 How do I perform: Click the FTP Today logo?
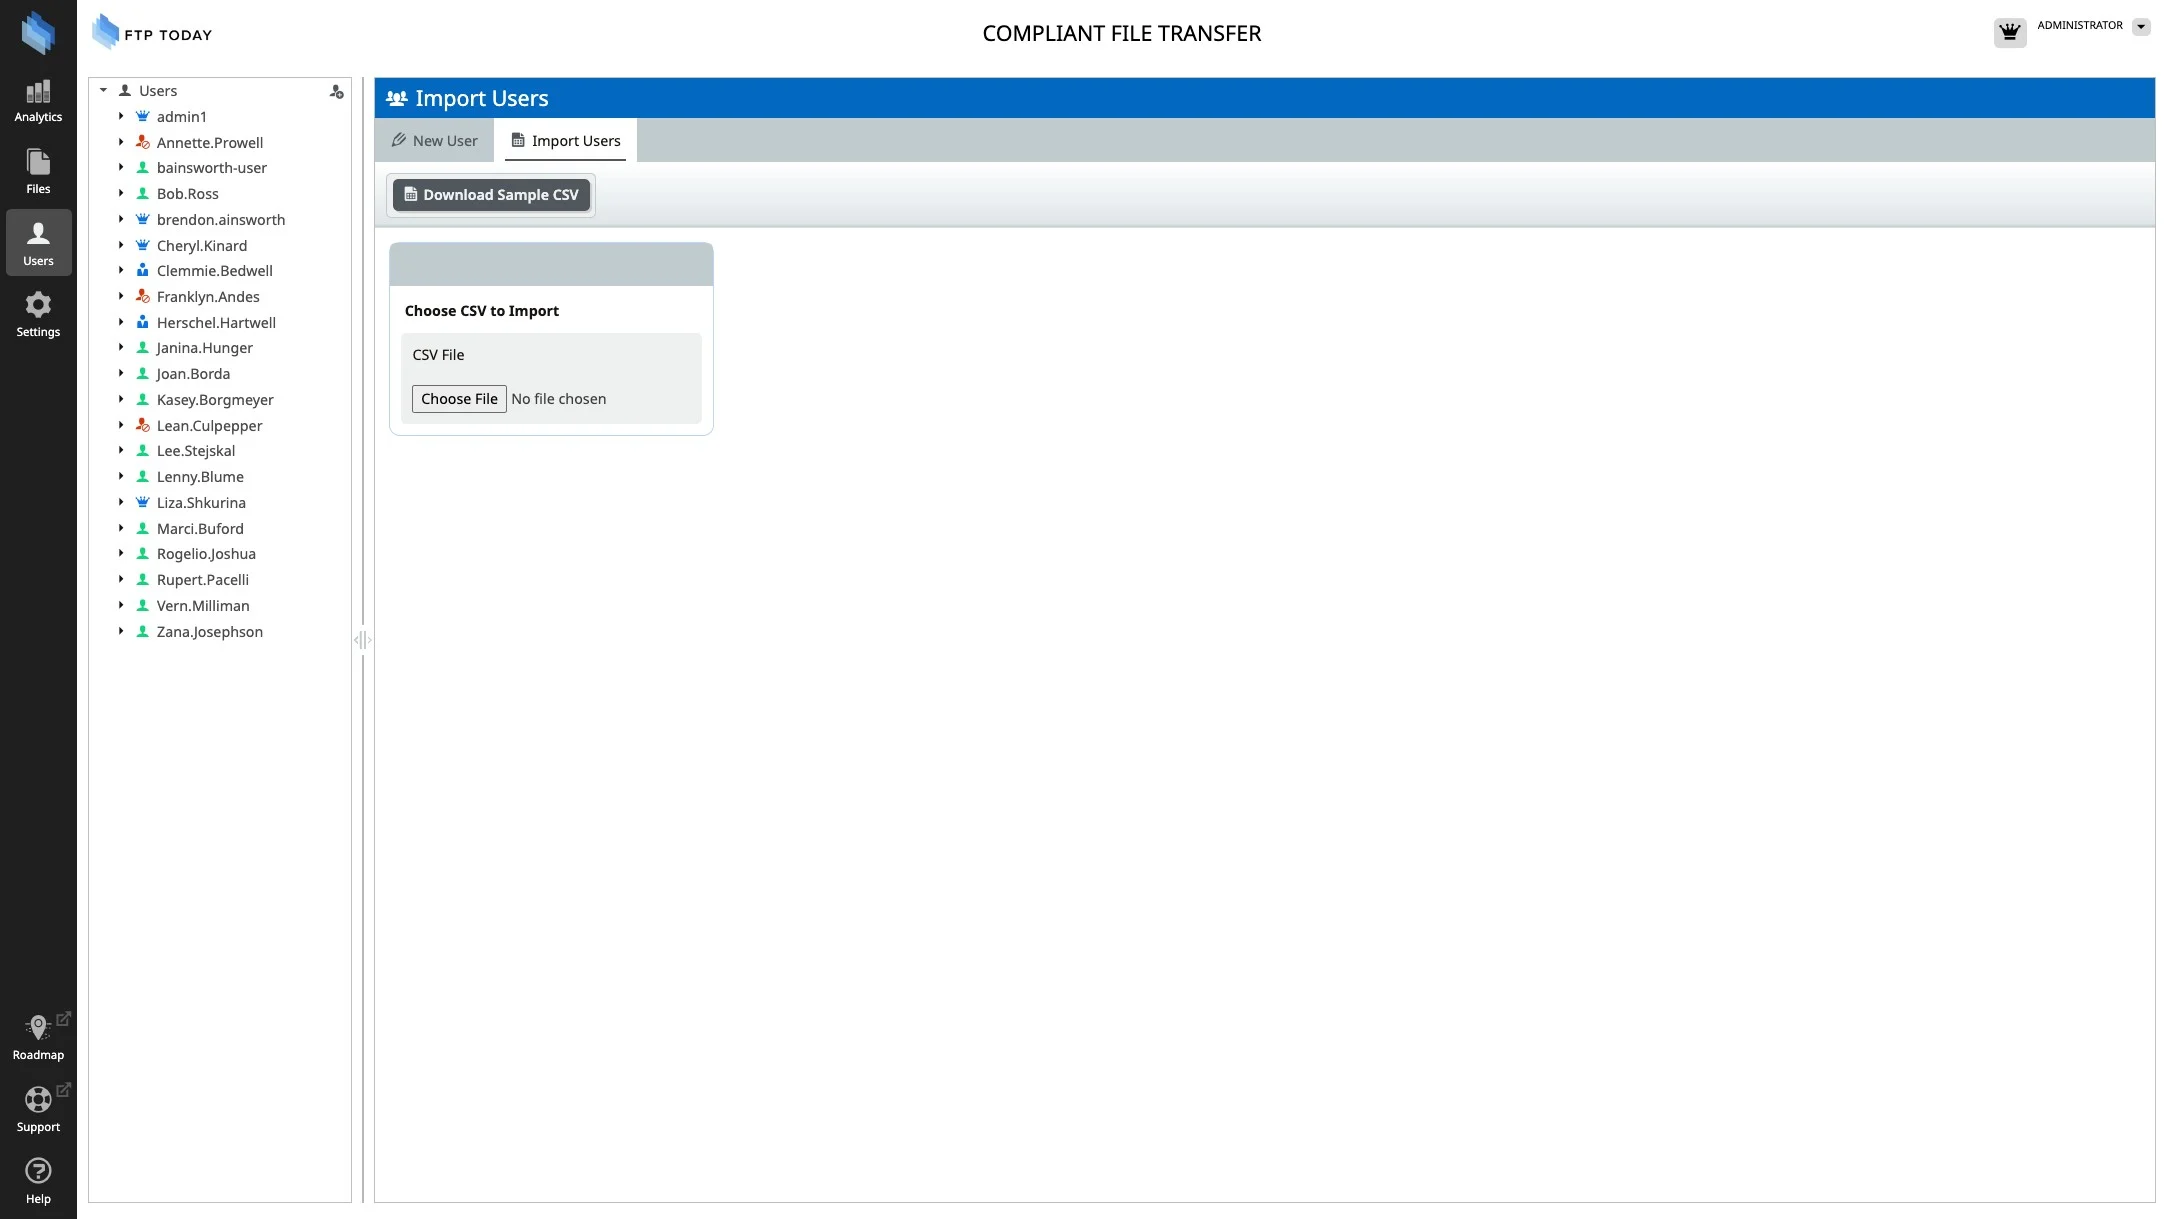pos(152,33)
